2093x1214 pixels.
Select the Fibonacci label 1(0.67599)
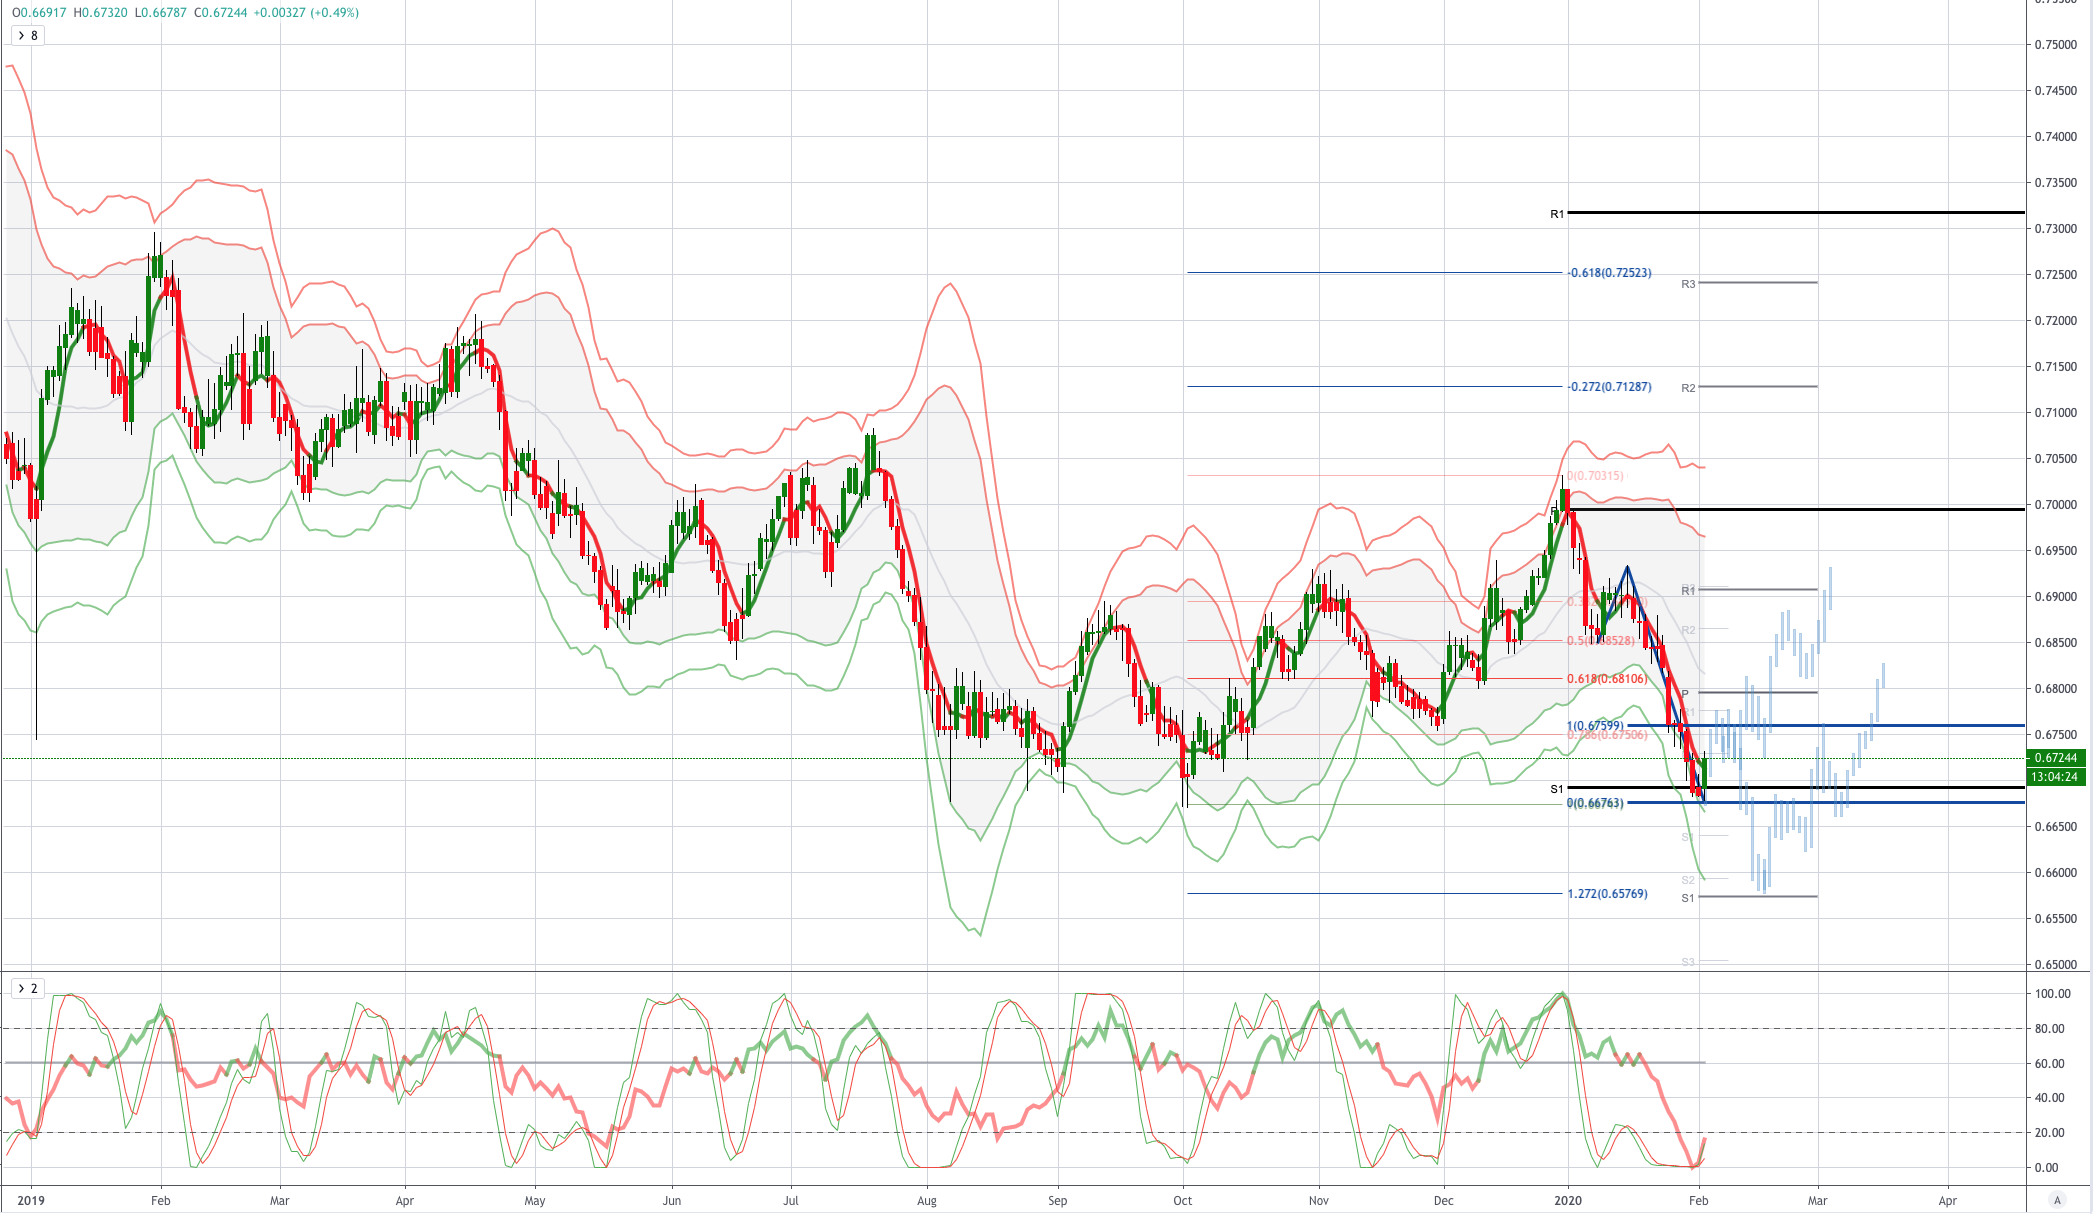pos(1595,726)
